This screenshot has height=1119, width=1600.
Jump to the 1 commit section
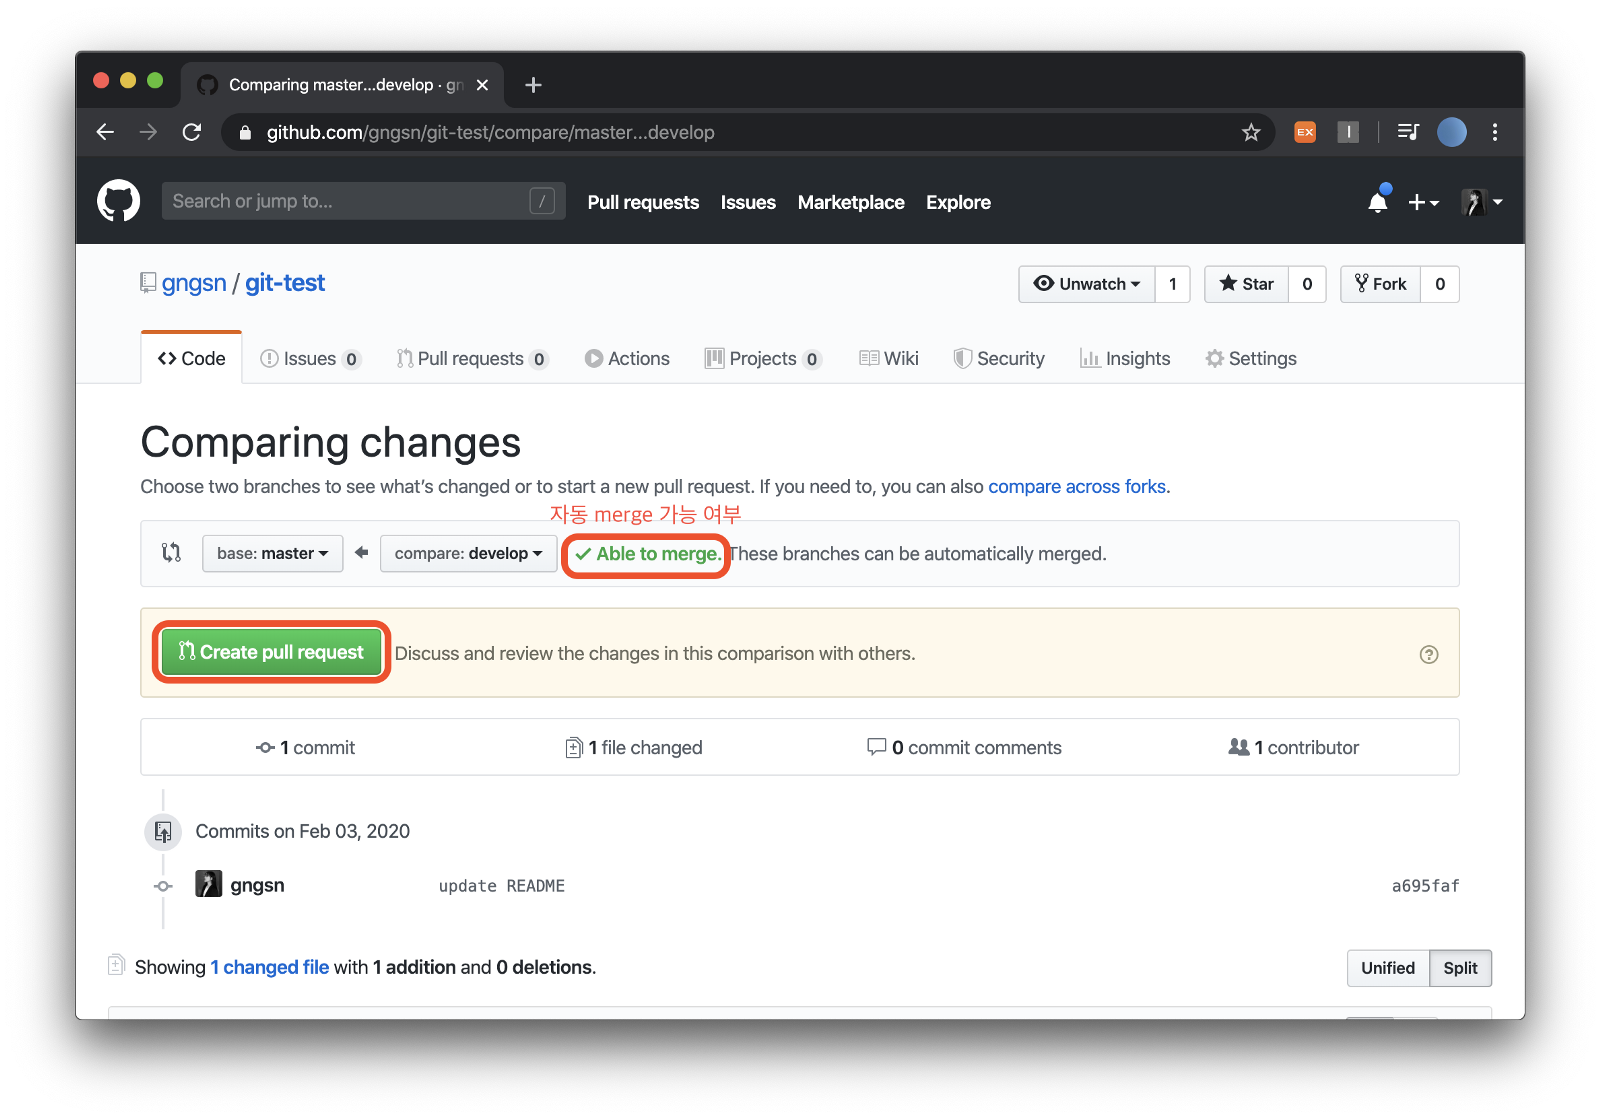coord(306,747)
